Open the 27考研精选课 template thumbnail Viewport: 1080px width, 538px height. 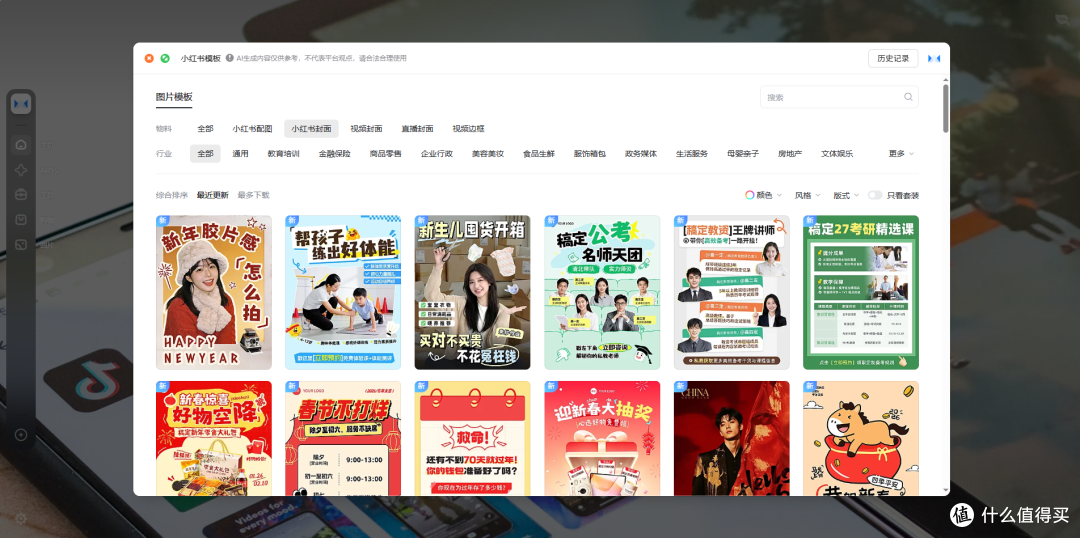click(861, 293)
